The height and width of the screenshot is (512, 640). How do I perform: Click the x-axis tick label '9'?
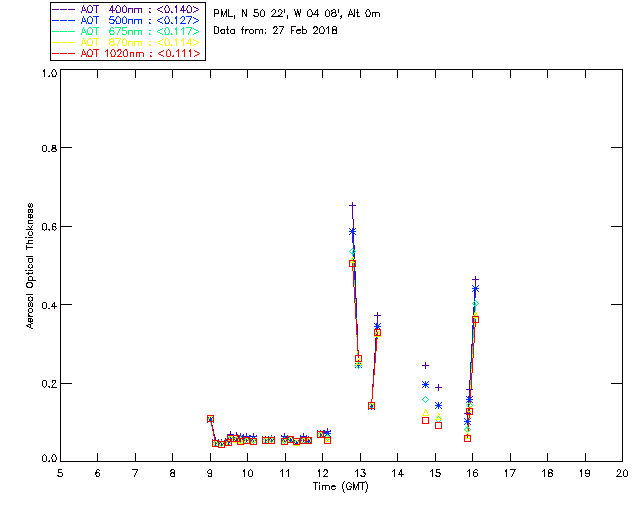point(210,473)
